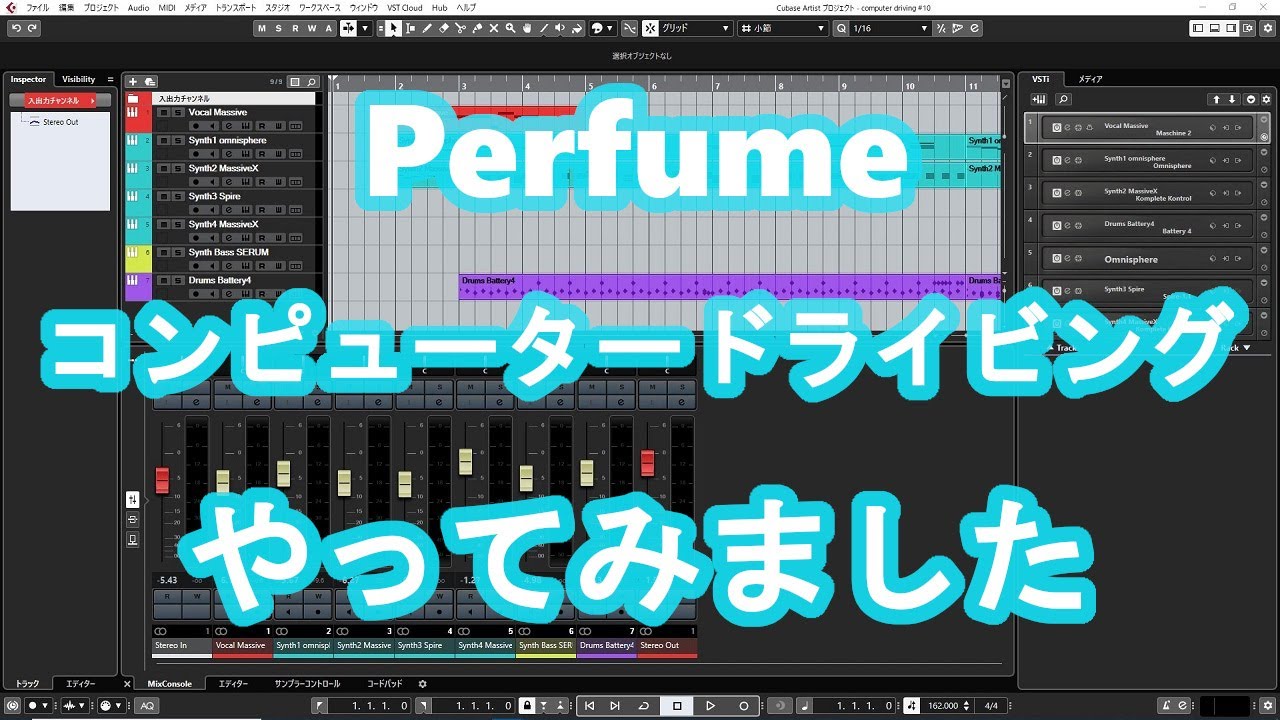
Task: Click Go to Next Marker transport button
Action: [615, 705]
